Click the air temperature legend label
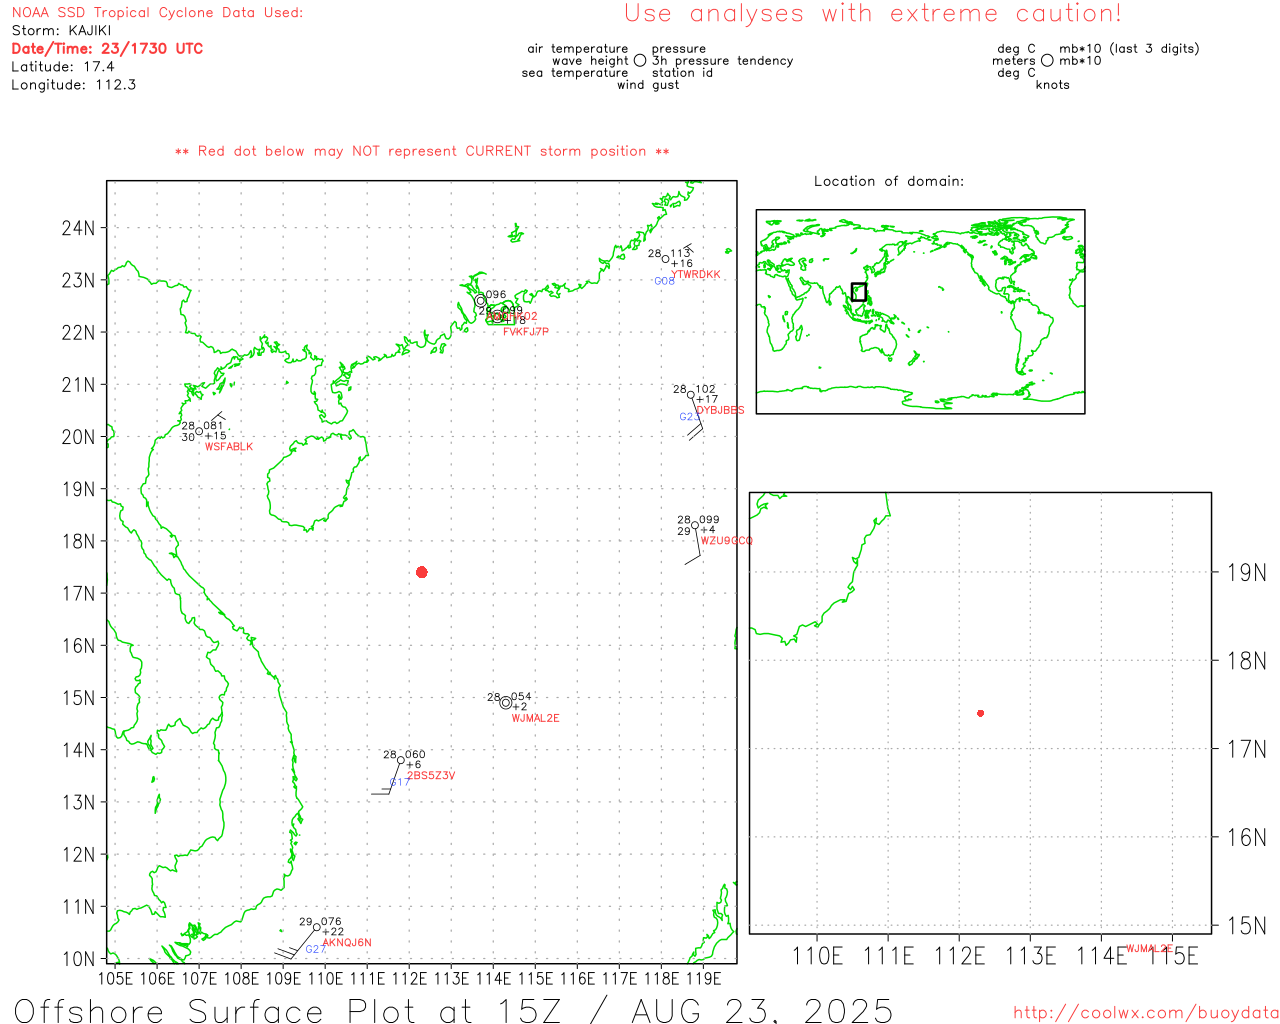 point(578,49)
